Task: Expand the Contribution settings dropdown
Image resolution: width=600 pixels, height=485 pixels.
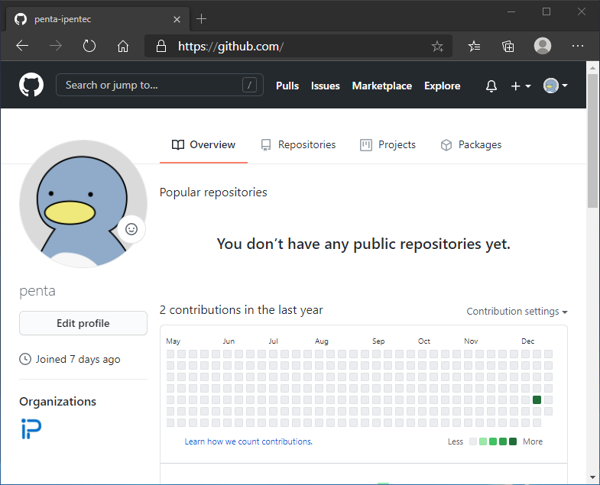Action: (x=517, y=312)
